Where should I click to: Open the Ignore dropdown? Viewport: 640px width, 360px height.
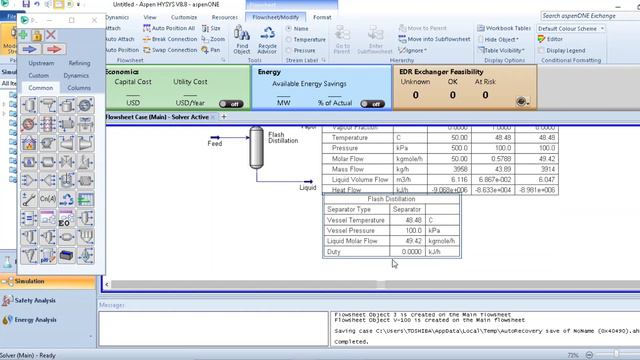coord(412,50)
